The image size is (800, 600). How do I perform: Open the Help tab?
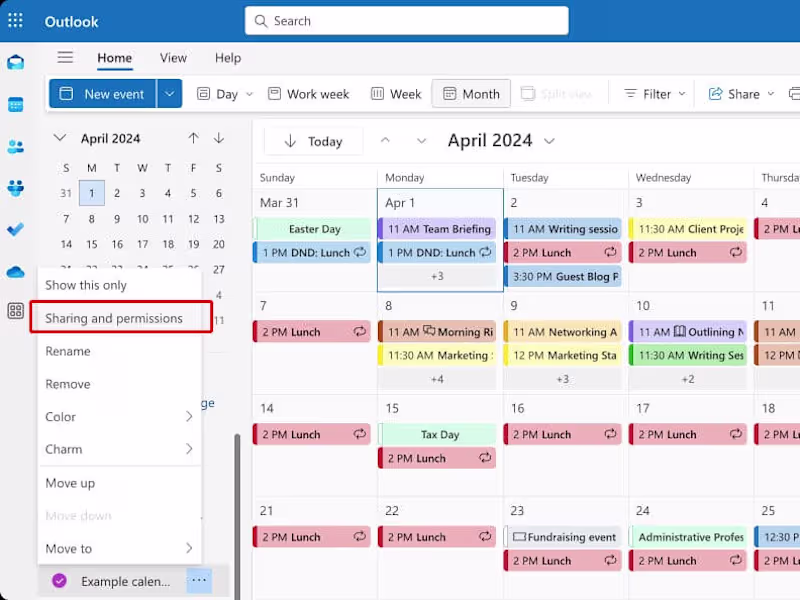click(x=228, y=58)
